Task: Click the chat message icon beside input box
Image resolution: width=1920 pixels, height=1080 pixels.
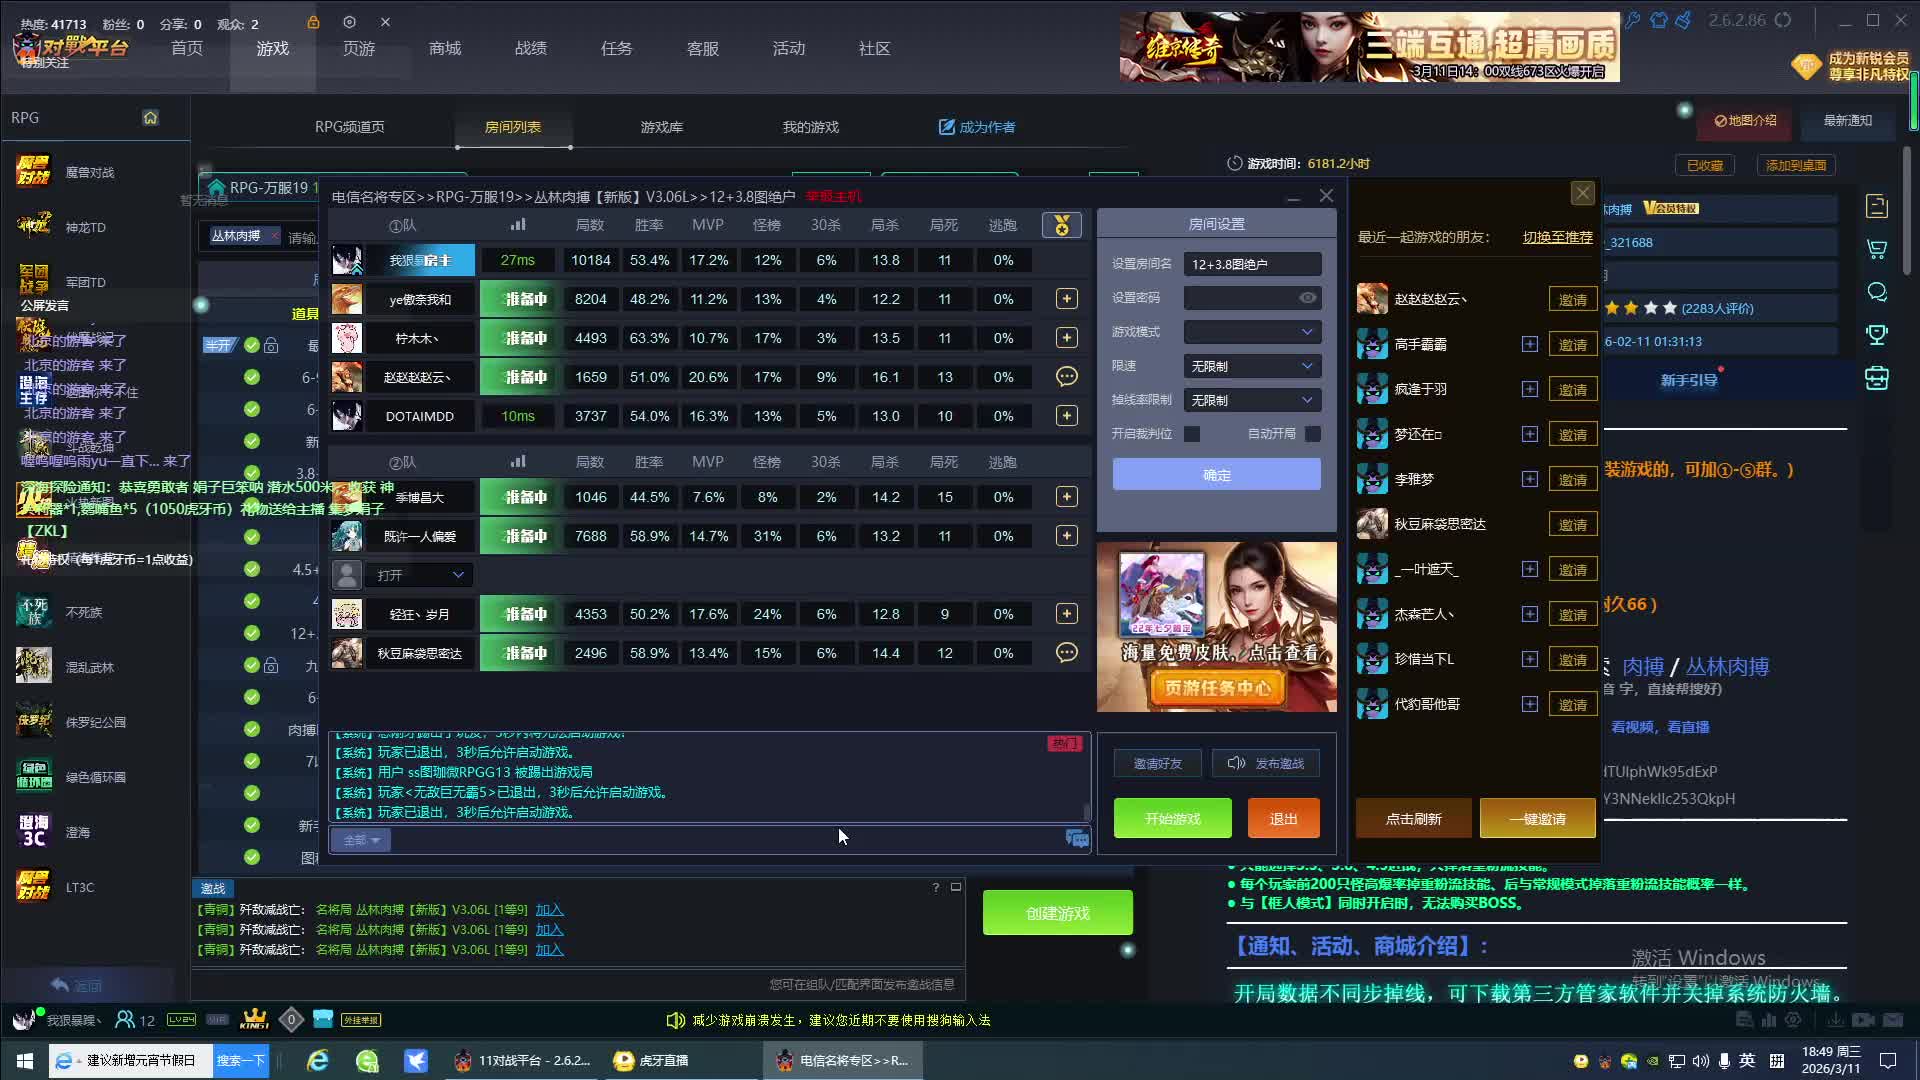Action: 1077,839
